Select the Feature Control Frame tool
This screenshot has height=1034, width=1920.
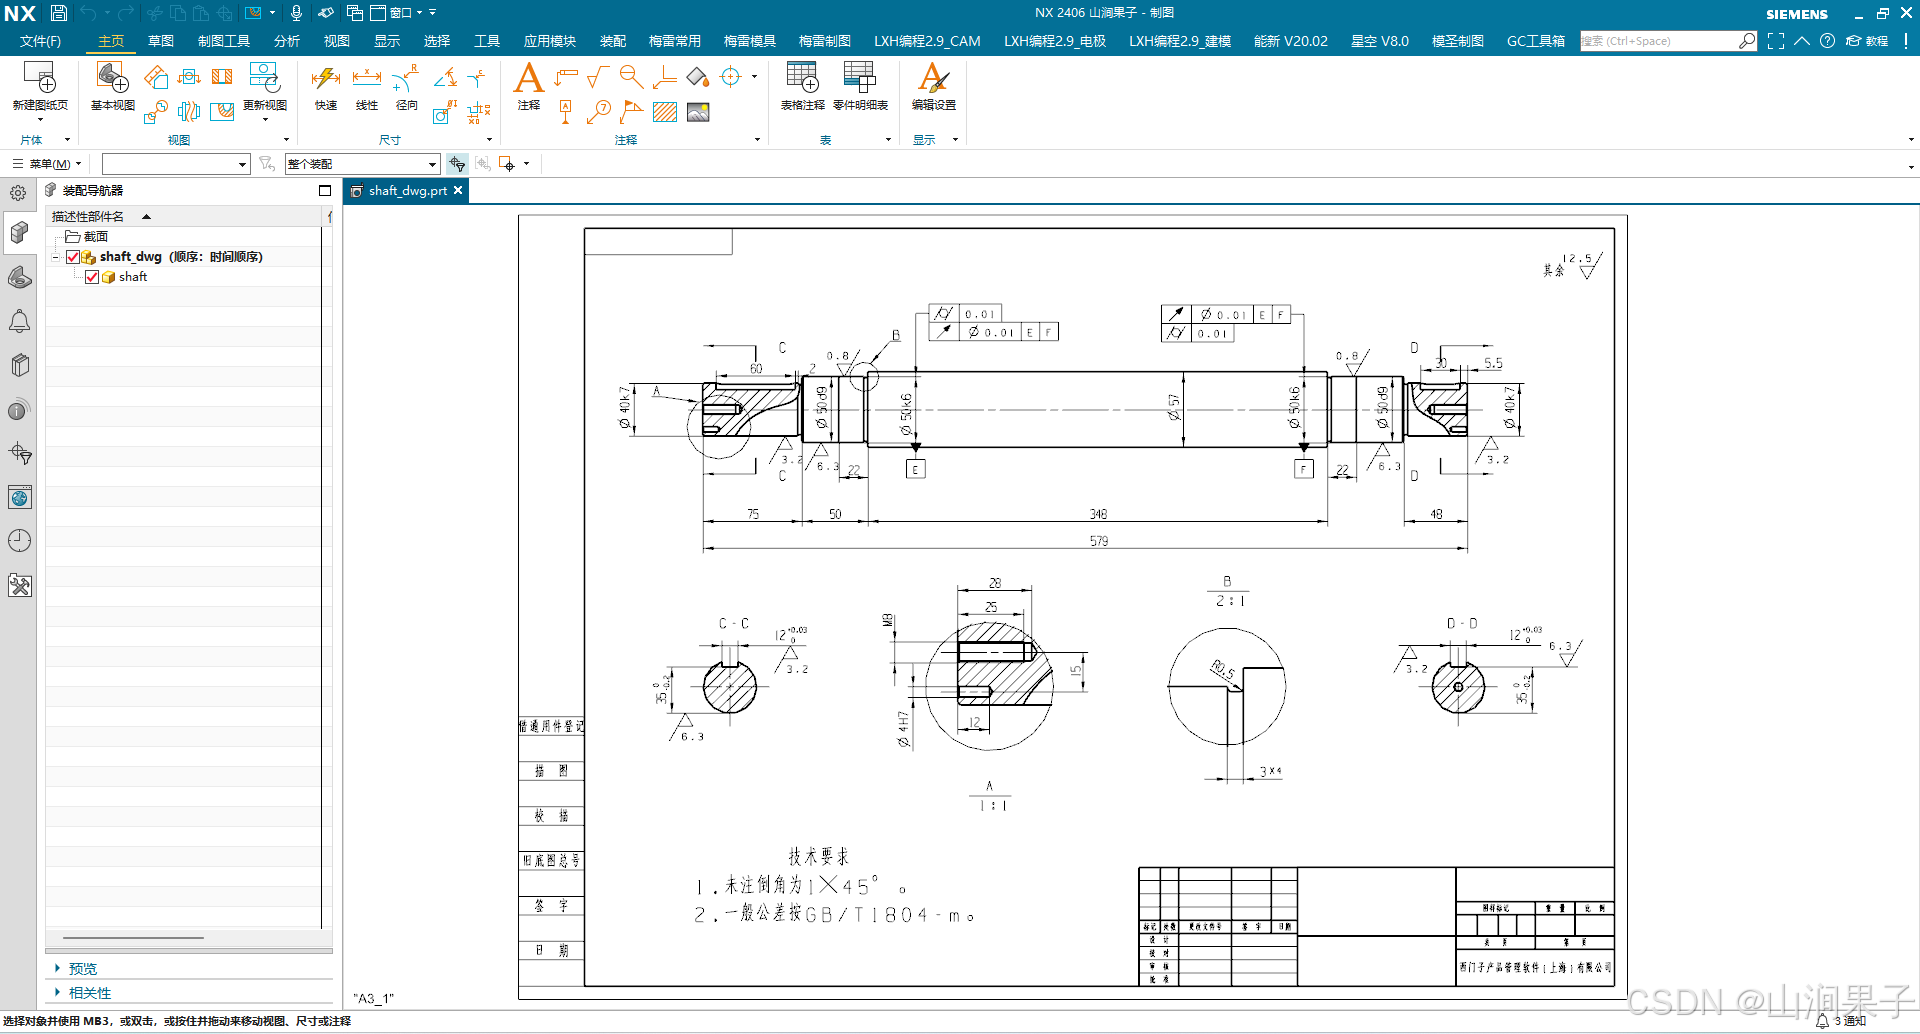(x=566, y=77)
